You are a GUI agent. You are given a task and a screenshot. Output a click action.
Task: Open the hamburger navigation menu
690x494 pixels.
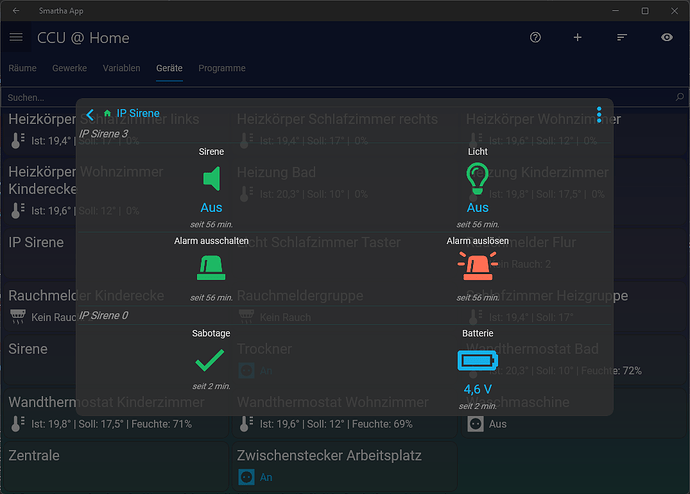(x=16, y=37)
